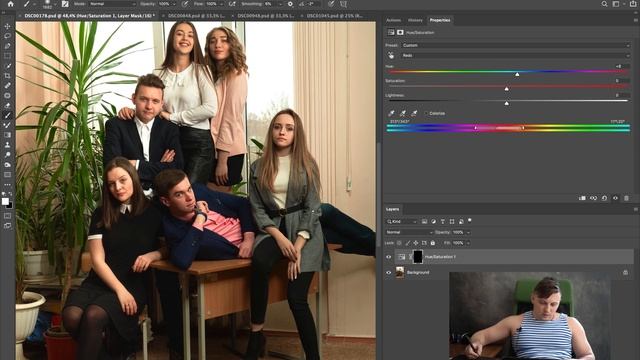Select the Move tool
Viewport: 640px width, 360px height.
tap(7, 26)
